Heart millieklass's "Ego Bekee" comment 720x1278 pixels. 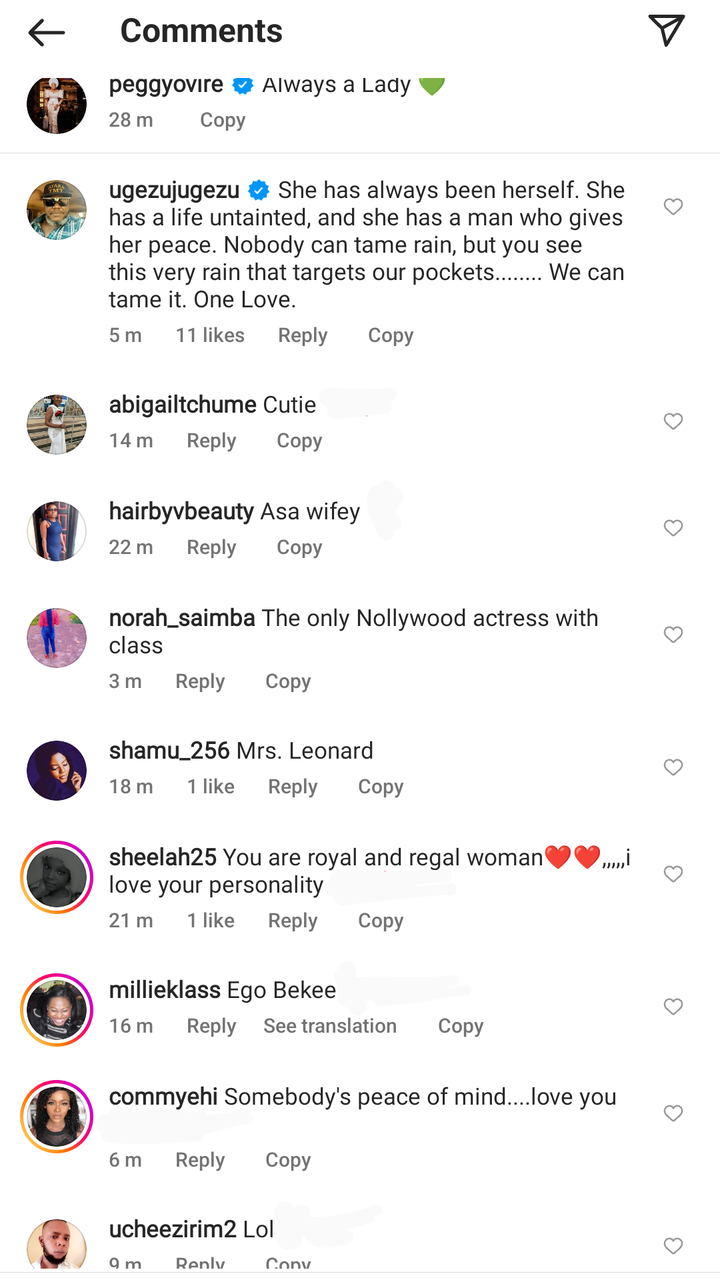coord(674,1007)
